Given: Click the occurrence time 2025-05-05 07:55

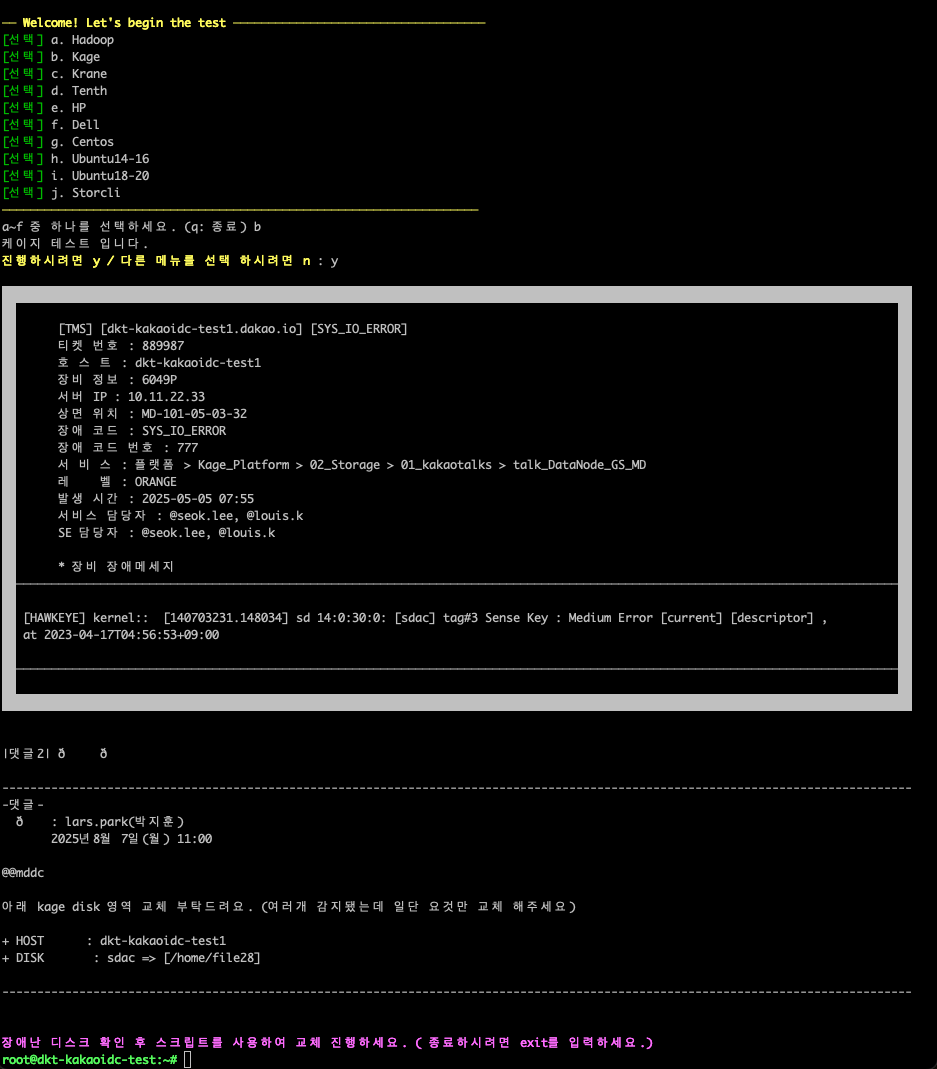Looking at the screenshot, I should click(198, 499).
